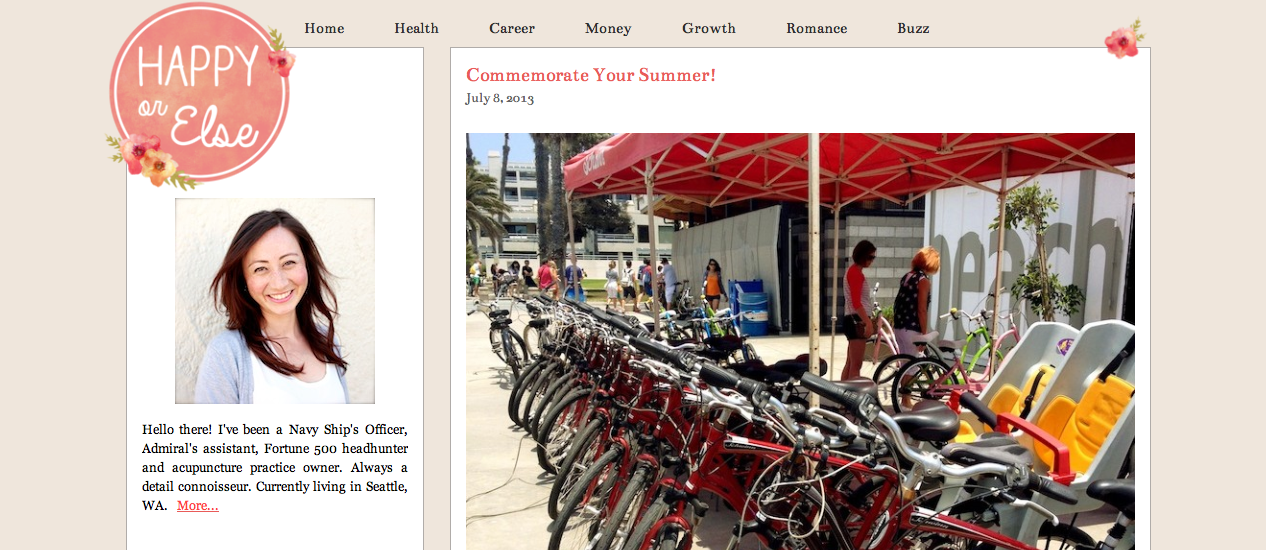Viewport: 1266px width, 550px height.
Task: Click the July 8, 2013 post date
Action: tap(500, 98)
